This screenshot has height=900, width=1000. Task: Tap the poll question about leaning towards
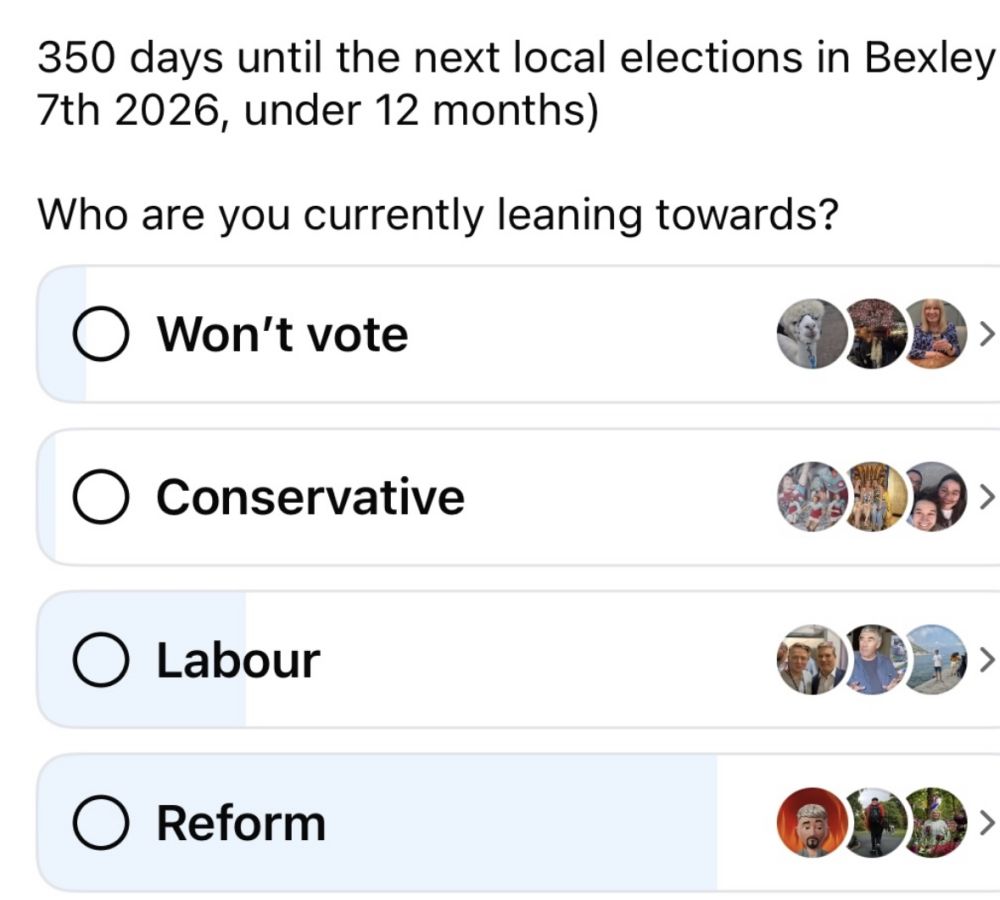tap(437, 215)
